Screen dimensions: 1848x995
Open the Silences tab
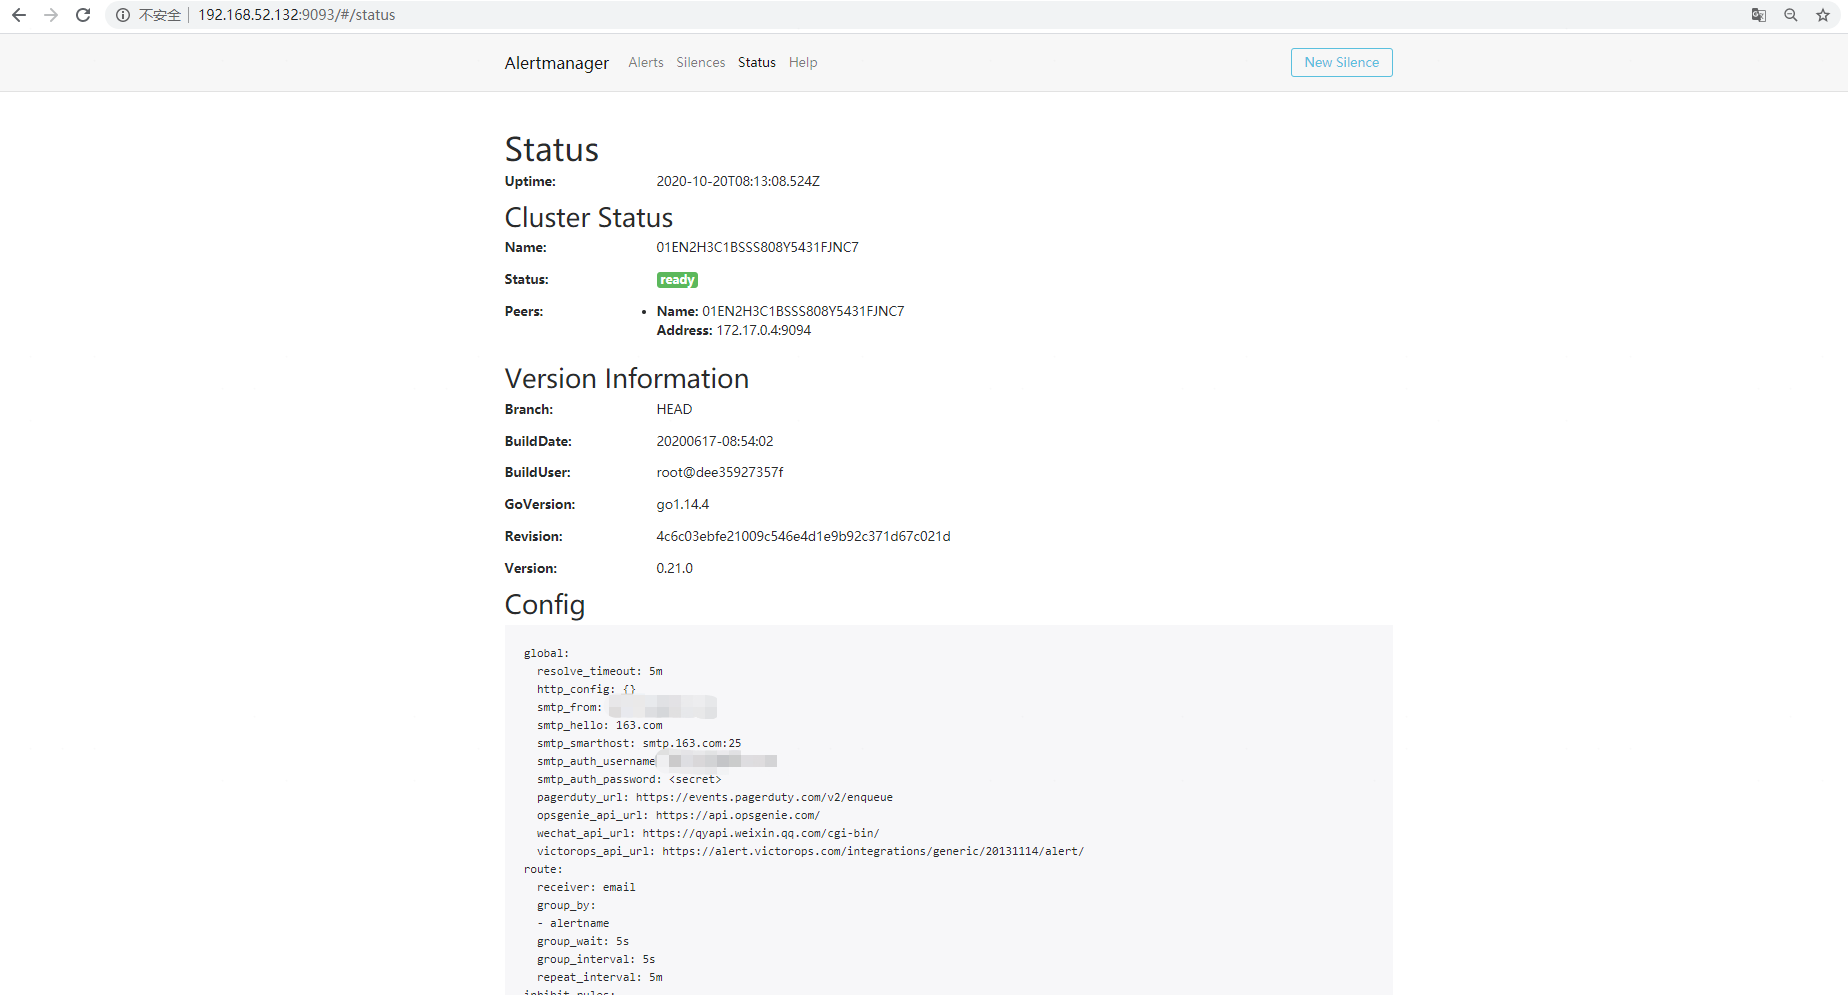pos(700,62)
